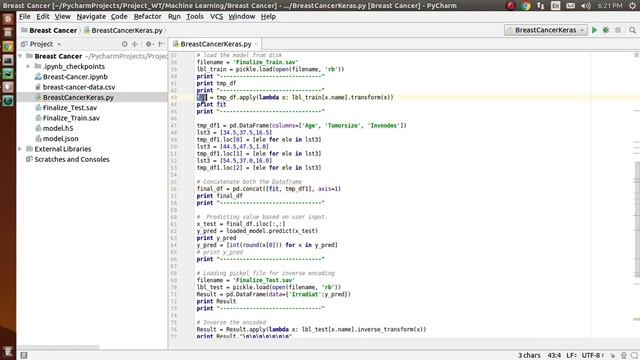Click the 43:4 line column indicator

pos(554,356)
